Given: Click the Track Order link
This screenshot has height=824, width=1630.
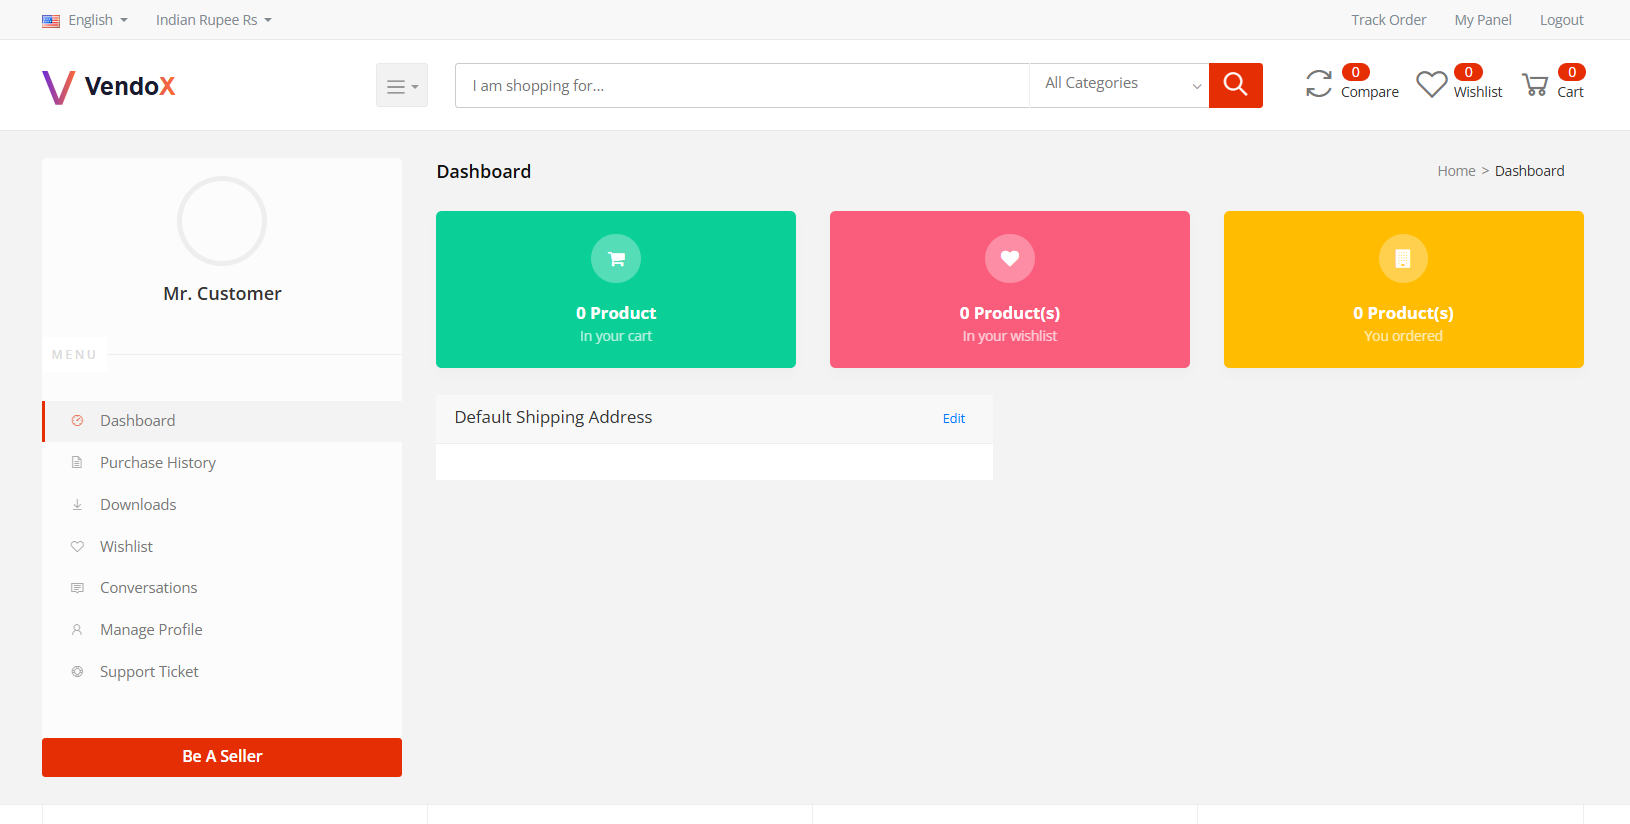Looking at the screenshot, I should click(1388, 20).
